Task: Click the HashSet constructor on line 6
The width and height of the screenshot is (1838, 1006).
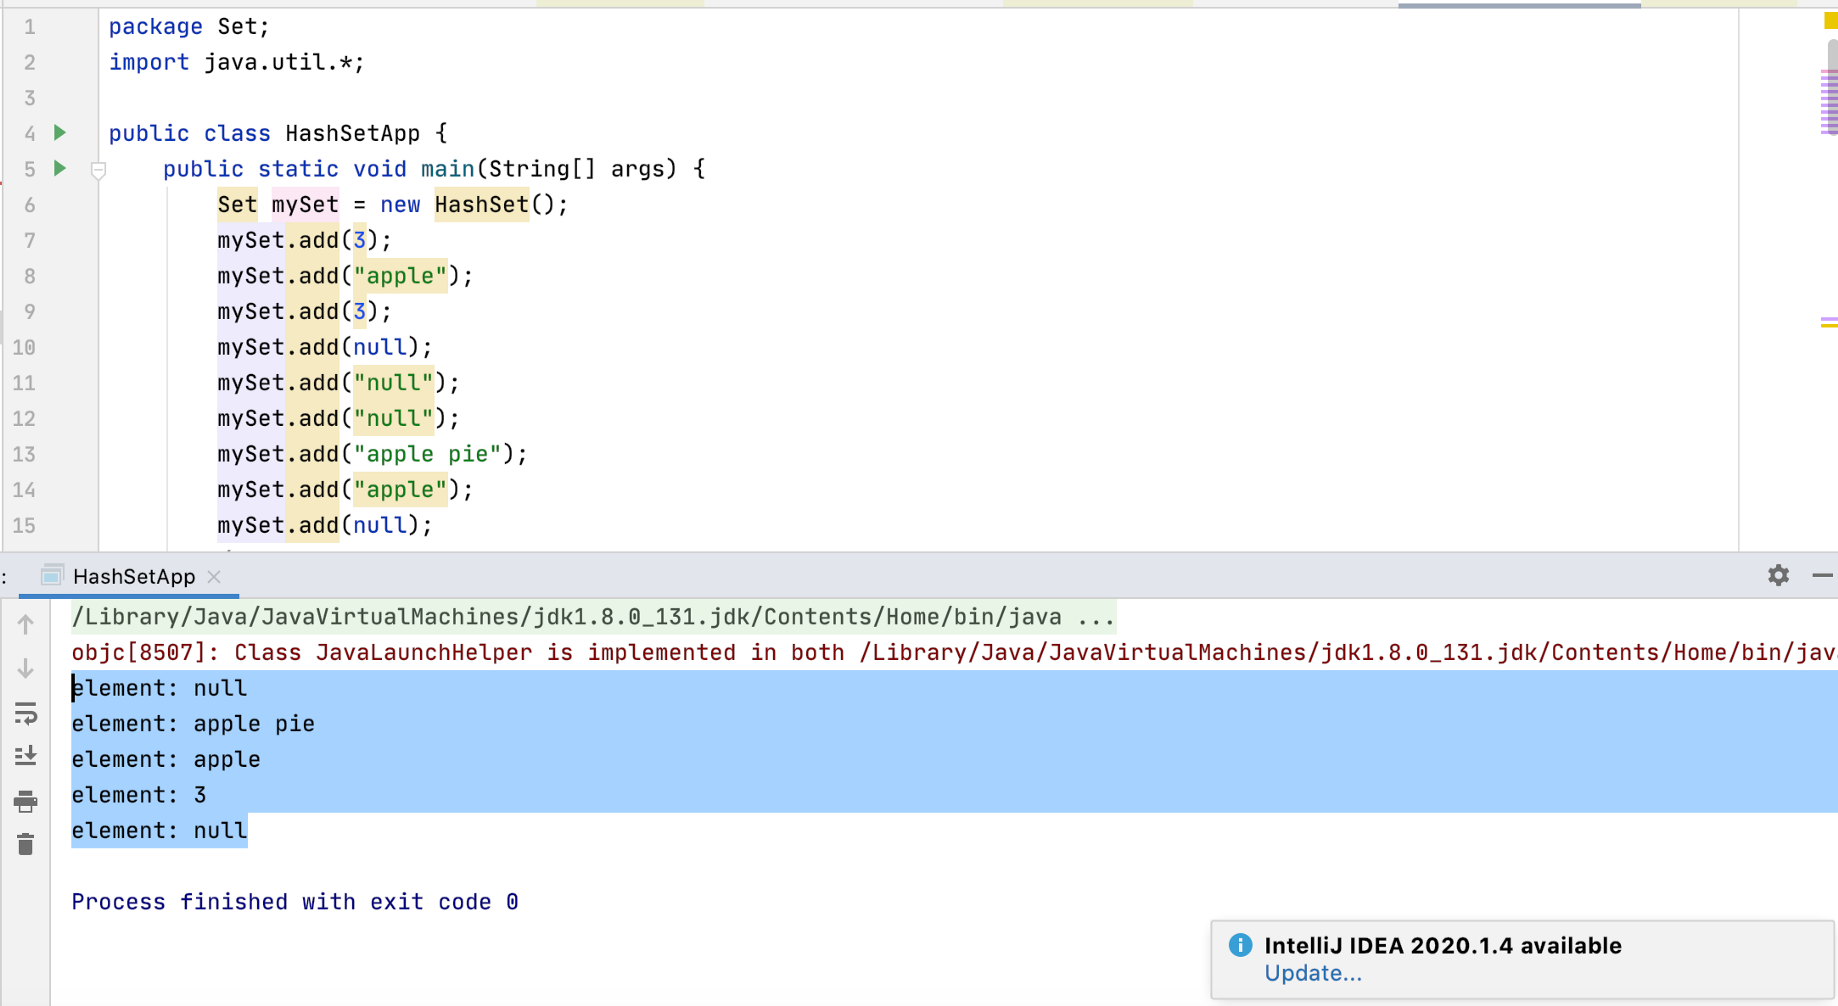Action: click(x=481, y=204)
